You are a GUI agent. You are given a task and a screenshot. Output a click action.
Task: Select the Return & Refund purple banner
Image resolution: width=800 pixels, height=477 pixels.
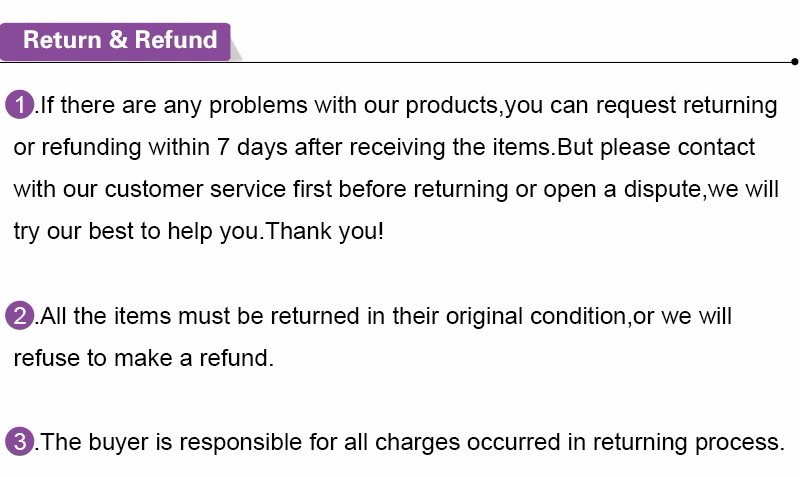[118, 41]
